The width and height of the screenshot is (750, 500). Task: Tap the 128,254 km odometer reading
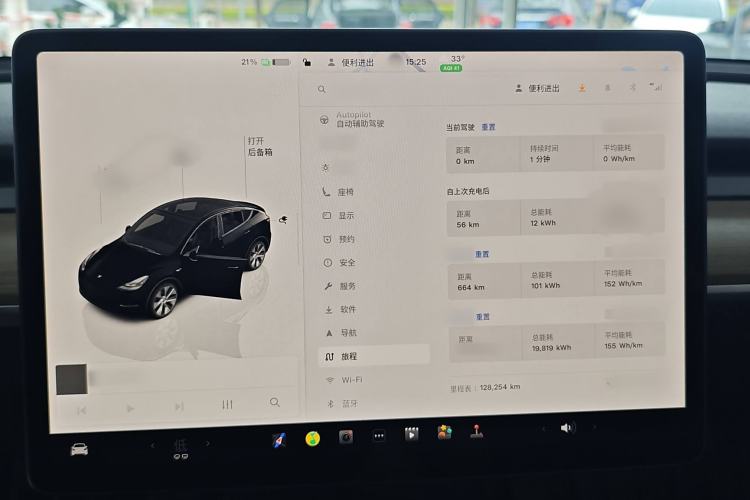click(x=500, y=387)
